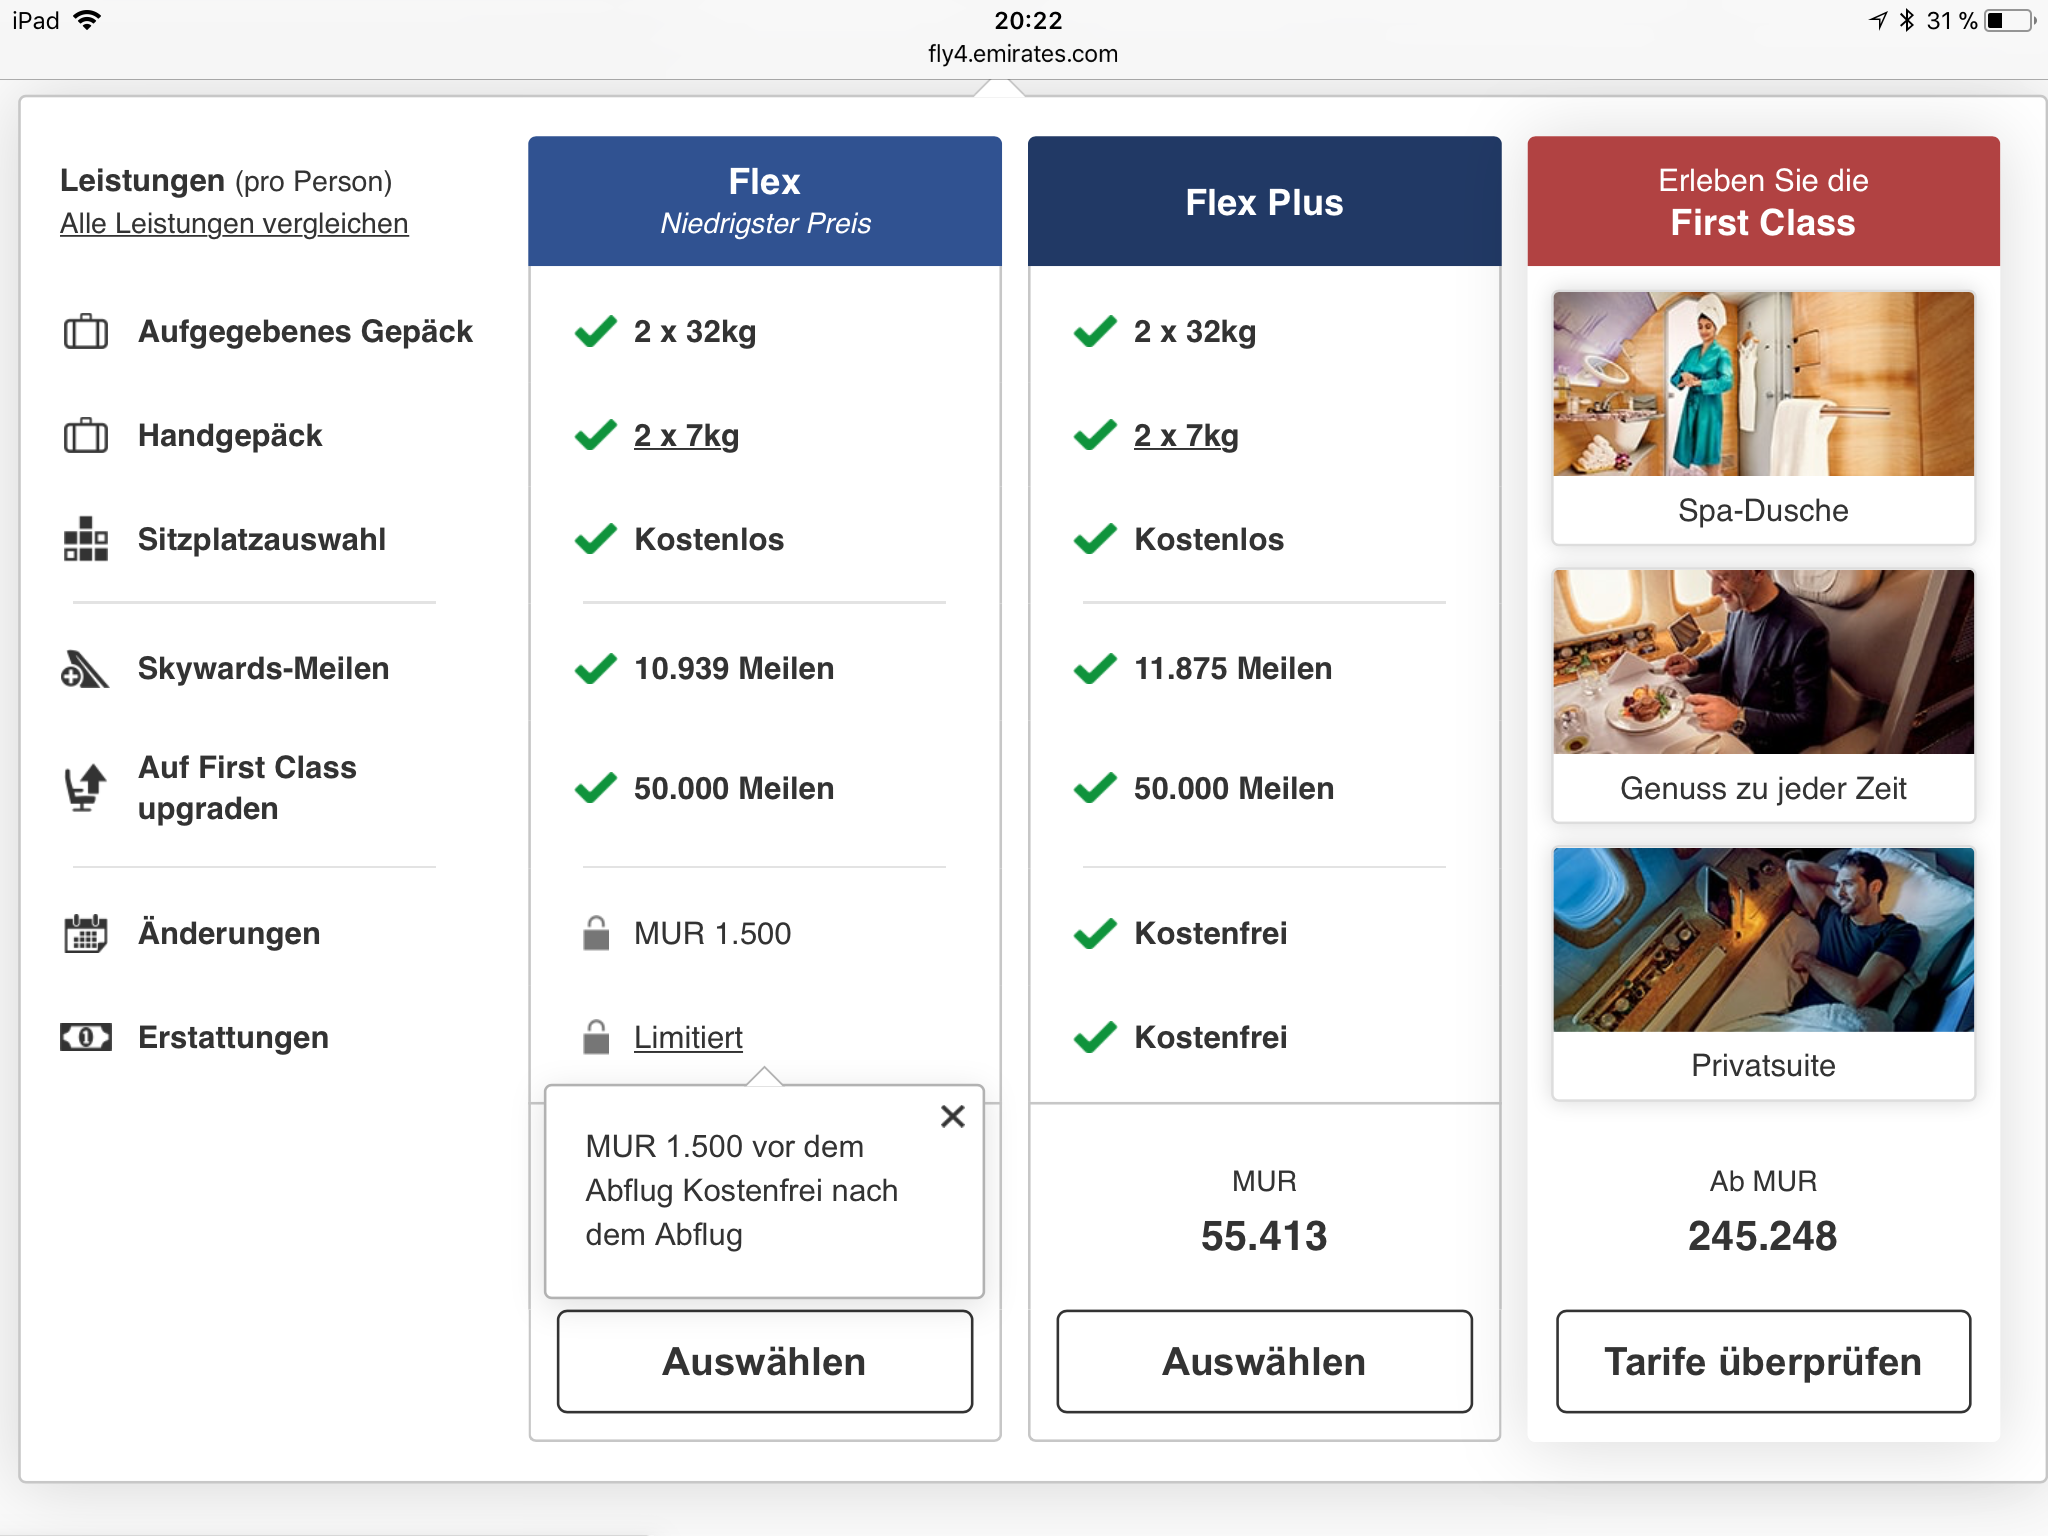
Task: Open the Spa-Dusche First Class photo
Action: pos(1763,384)
